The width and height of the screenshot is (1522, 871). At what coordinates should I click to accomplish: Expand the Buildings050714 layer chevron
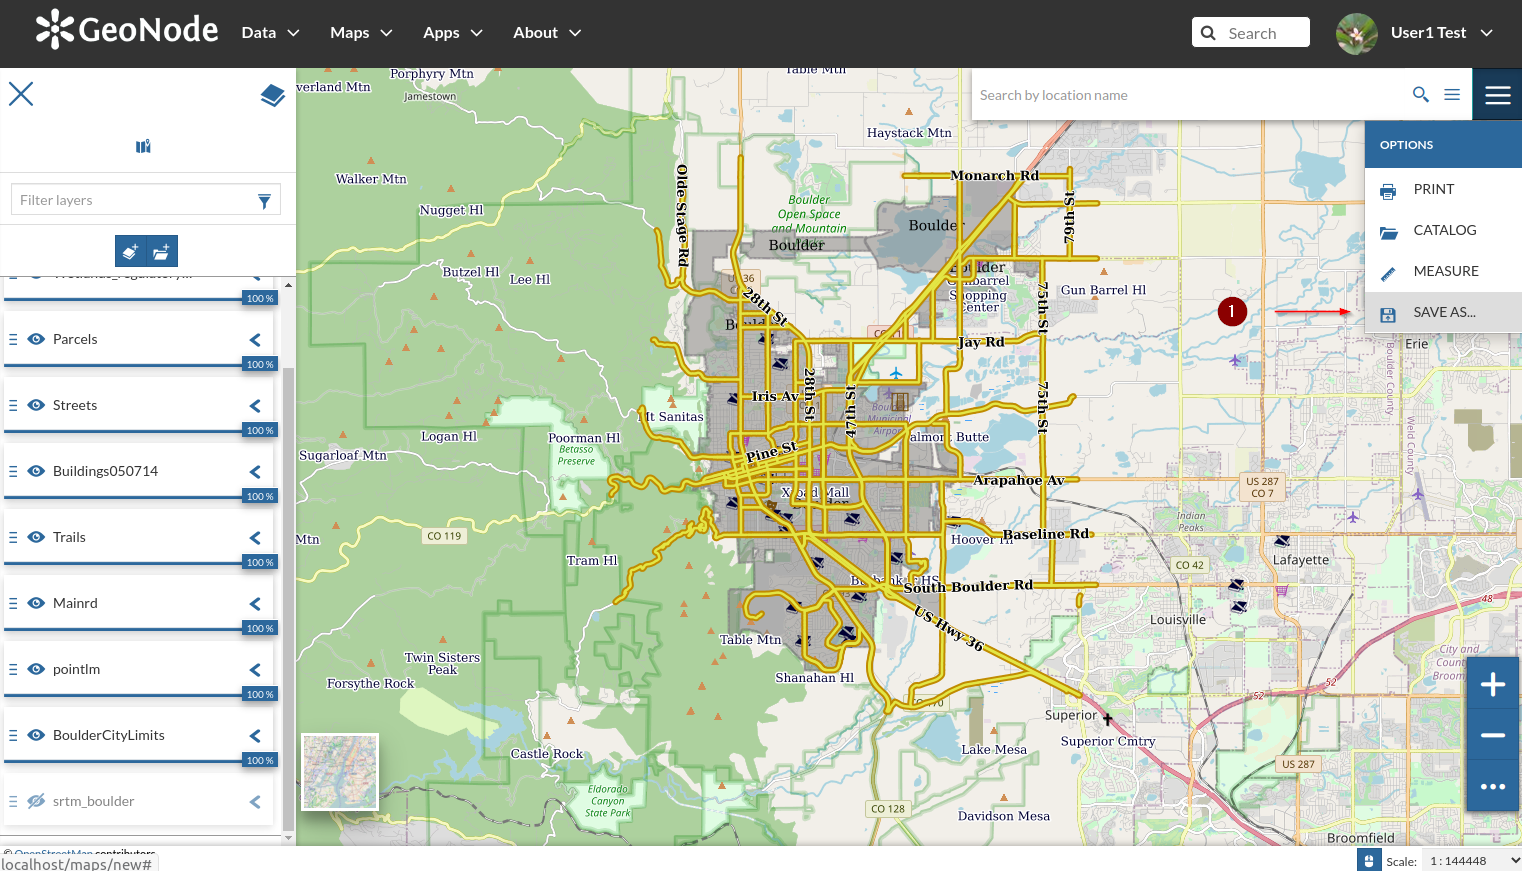tap(255, 472)
